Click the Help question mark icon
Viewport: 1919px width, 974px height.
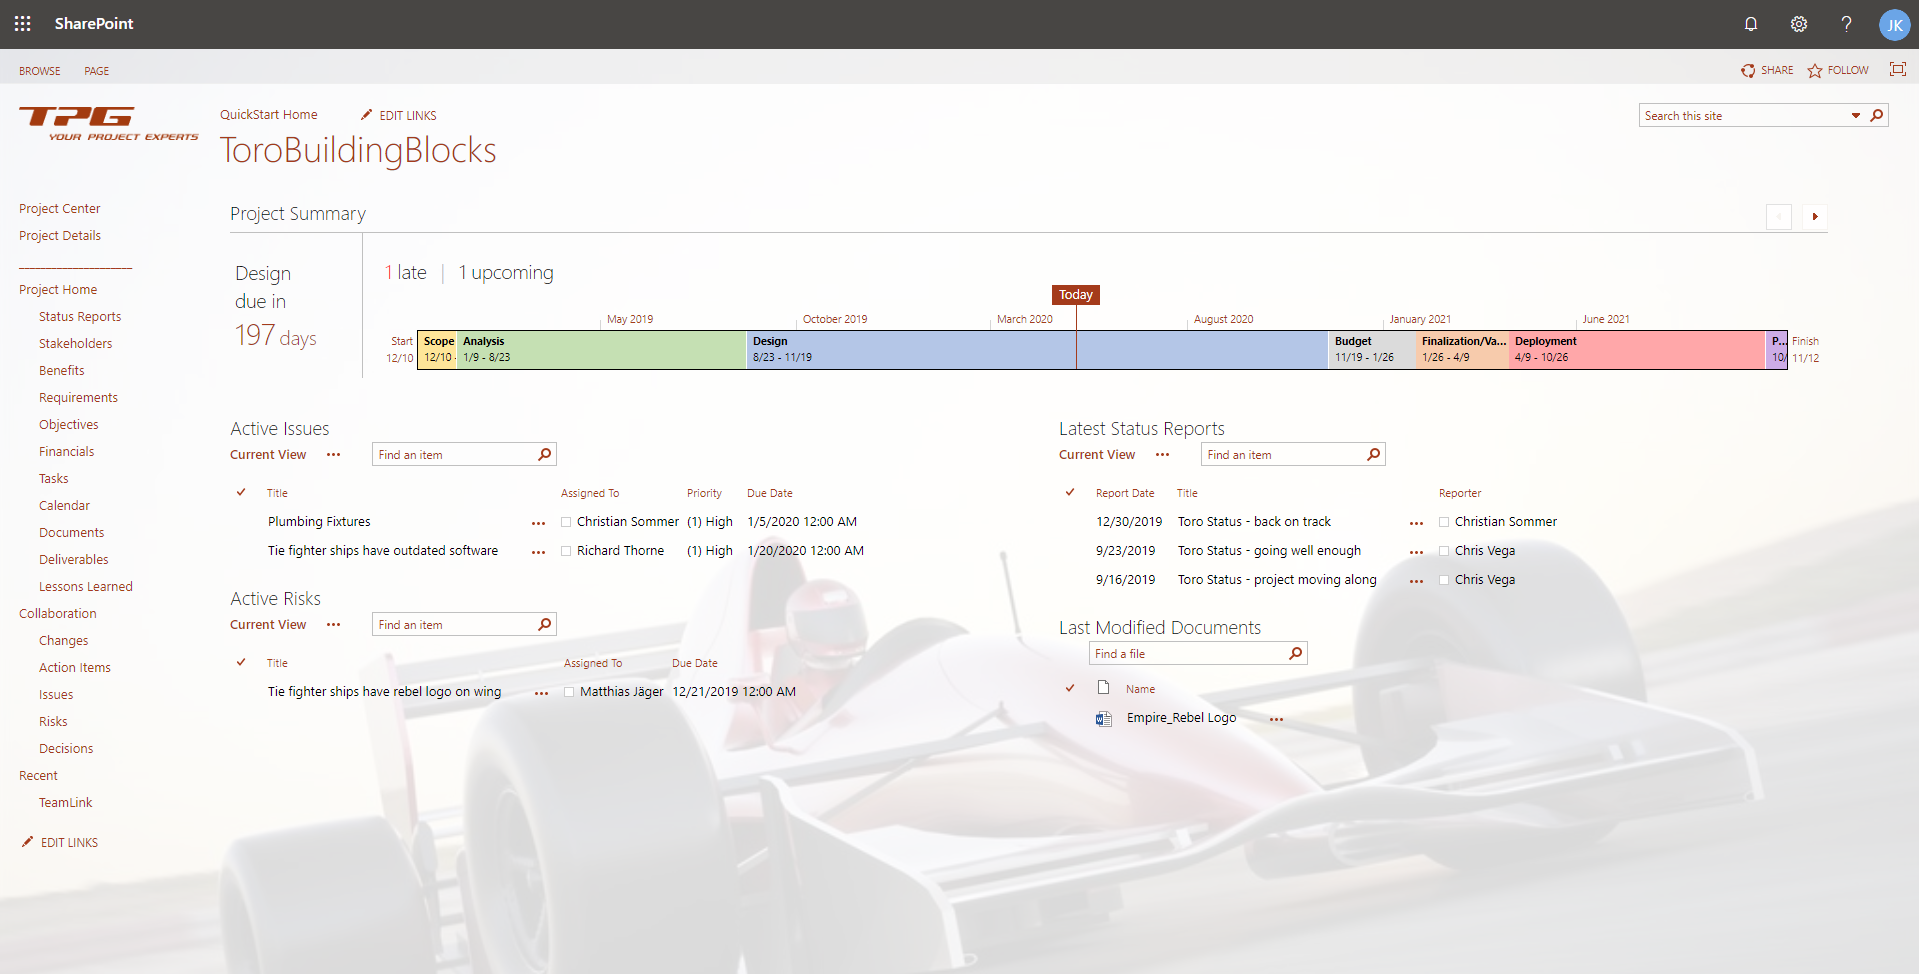pos(1846,23)
